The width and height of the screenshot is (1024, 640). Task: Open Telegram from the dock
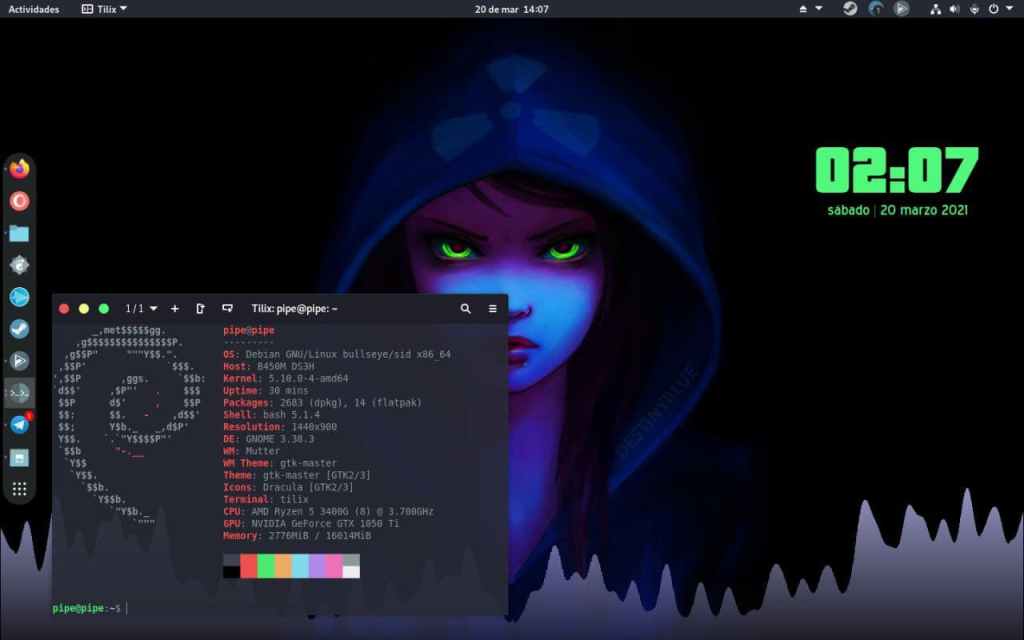click(x=19, y=425)
